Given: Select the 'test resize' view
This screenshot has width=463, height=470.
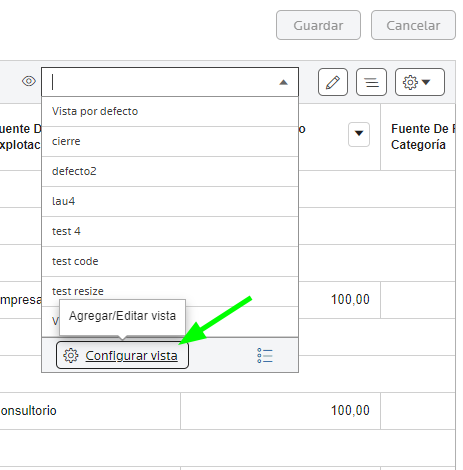Looking at the screenshot, I should click(170, 291).
